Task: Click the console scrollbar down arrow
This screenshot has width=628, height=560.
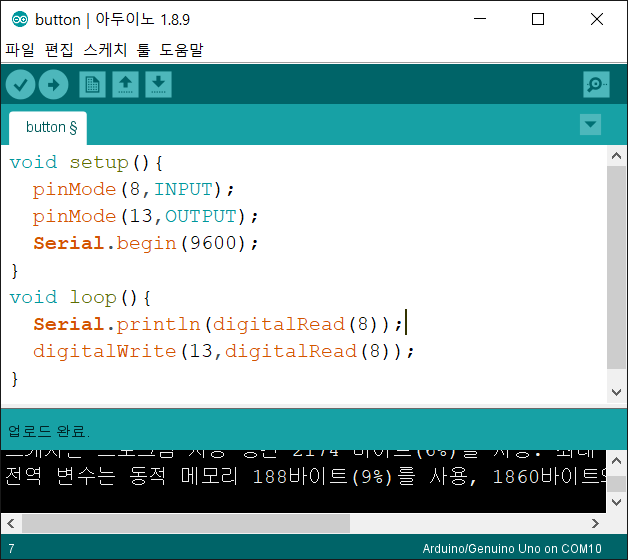Action: coord(617,502)
